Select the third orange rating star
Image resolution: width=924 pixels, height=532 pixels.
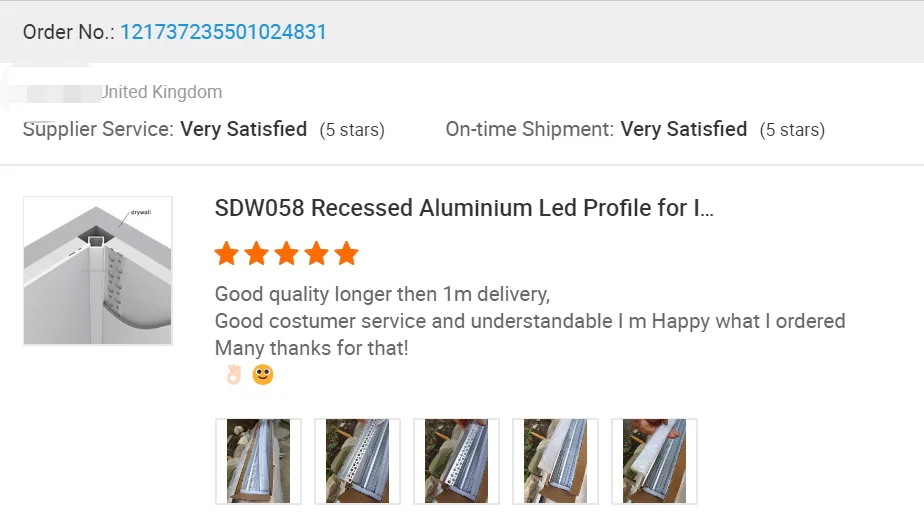[287, 254]
